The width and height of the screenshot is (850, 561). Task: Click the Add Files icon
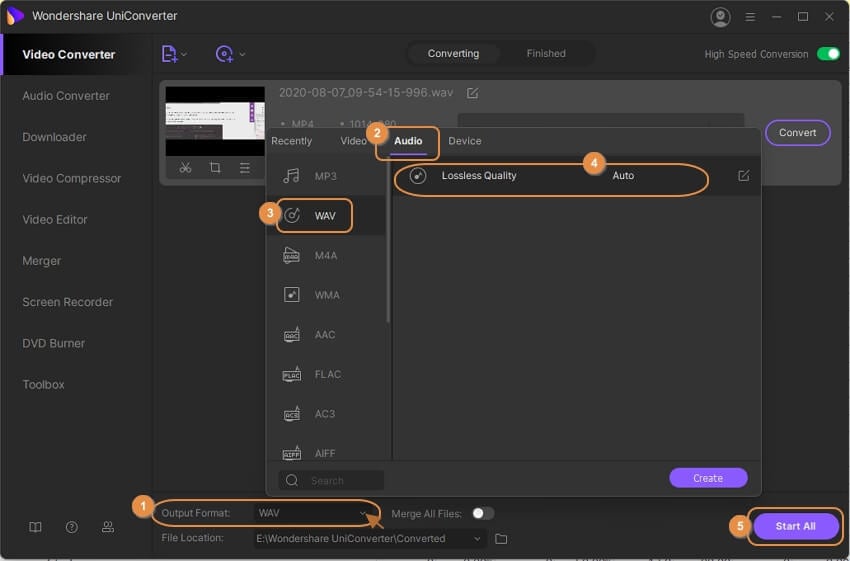169,54
